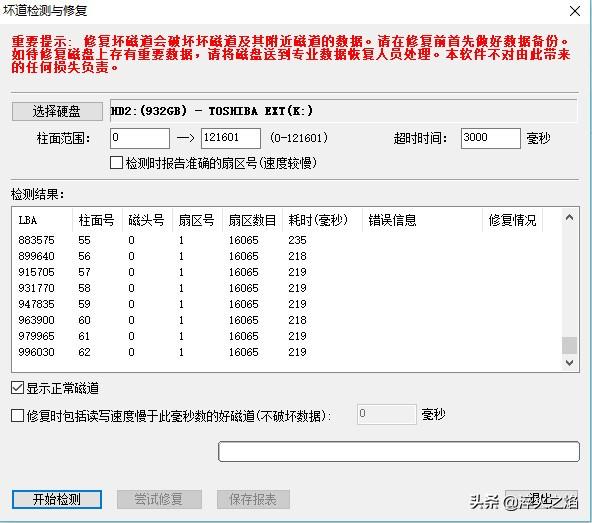Click the selected disk field HD2:(932GB) TOSHIBA EXT

pyautogui.click(x=343, y=111)
